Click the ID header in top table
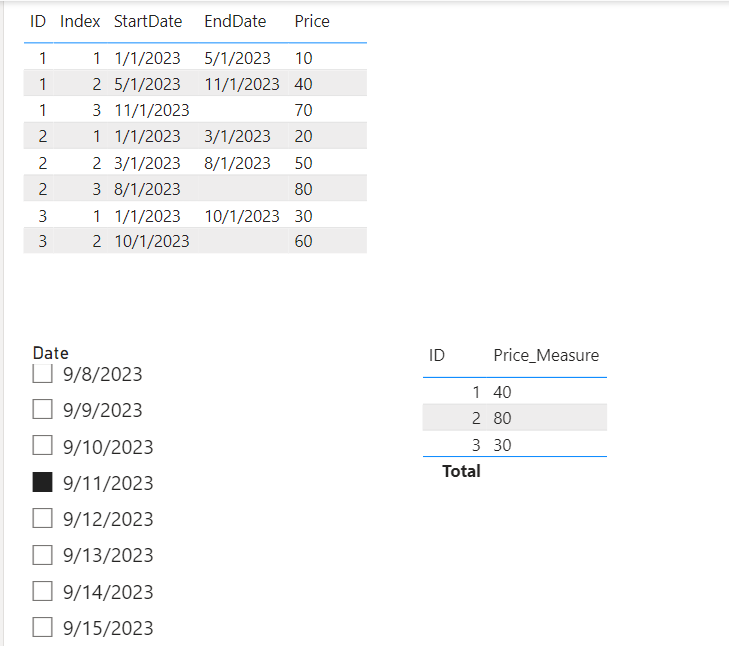The width and height of the screenshot is (729, 646). click(38, 21)
